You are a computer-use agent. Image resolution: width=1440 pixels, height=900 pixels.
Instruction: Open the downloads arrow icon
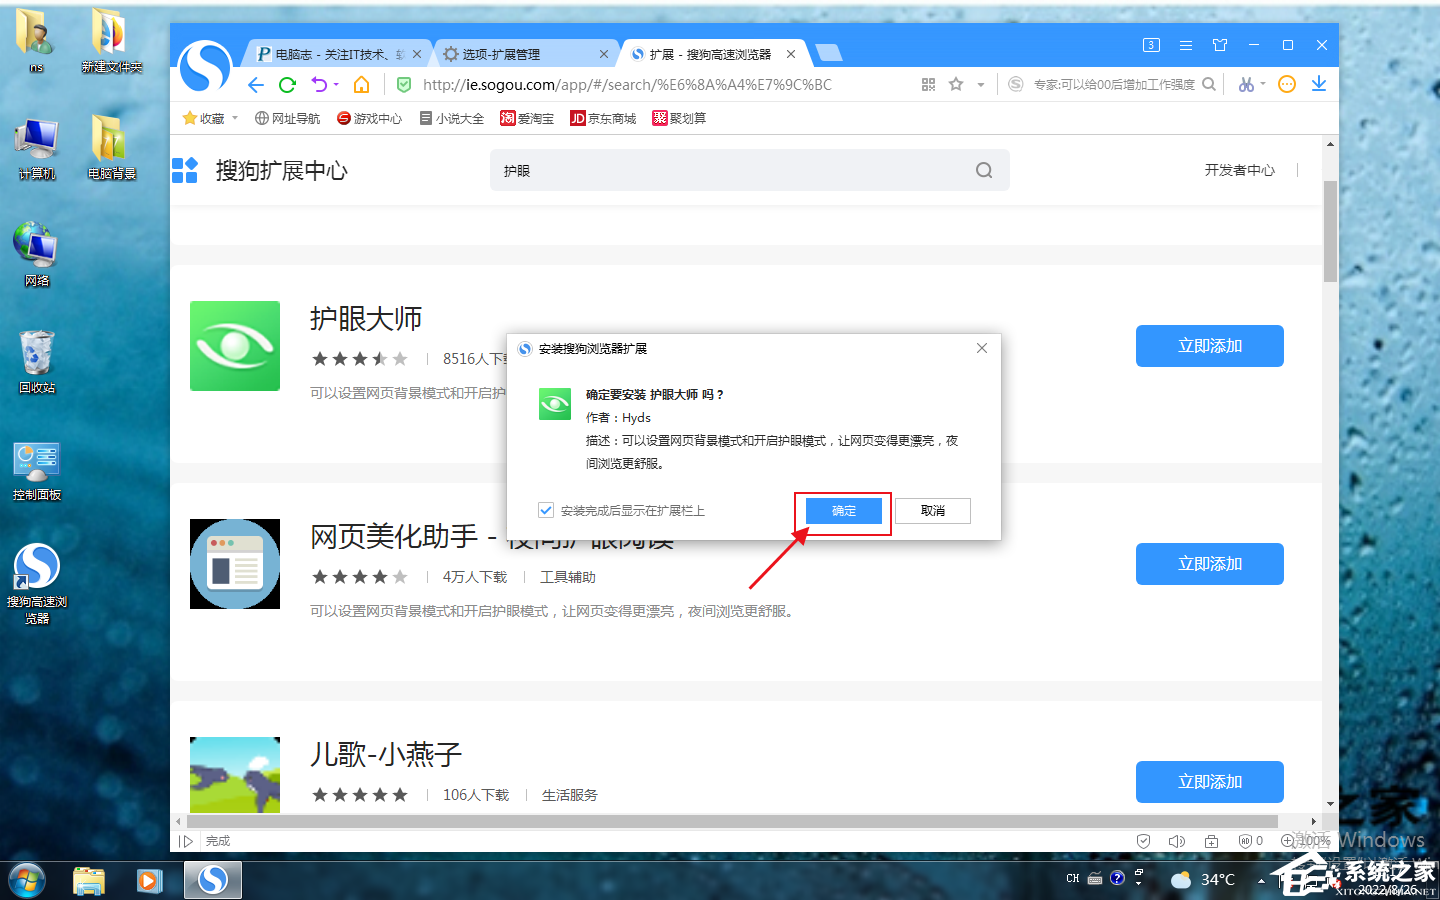pos(1319,84)
